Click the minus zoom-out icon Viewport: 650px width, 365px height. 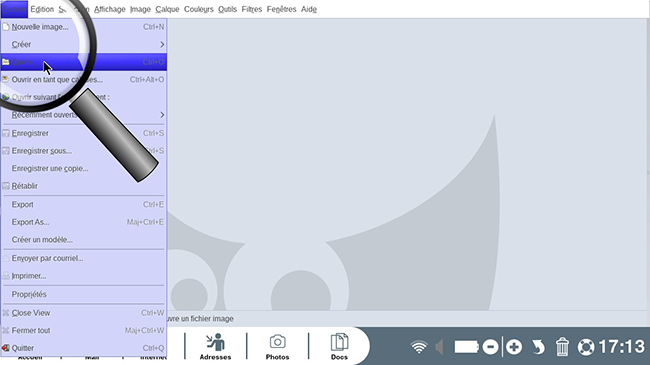(x=490, y=347)
